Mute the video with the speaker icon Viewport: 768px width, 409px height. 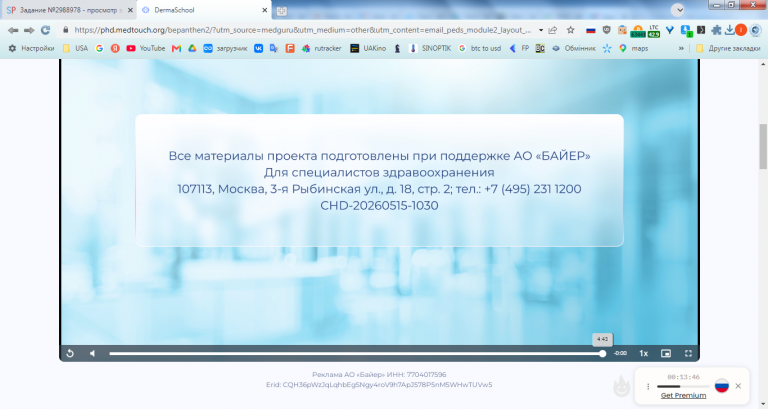[92, 353]
